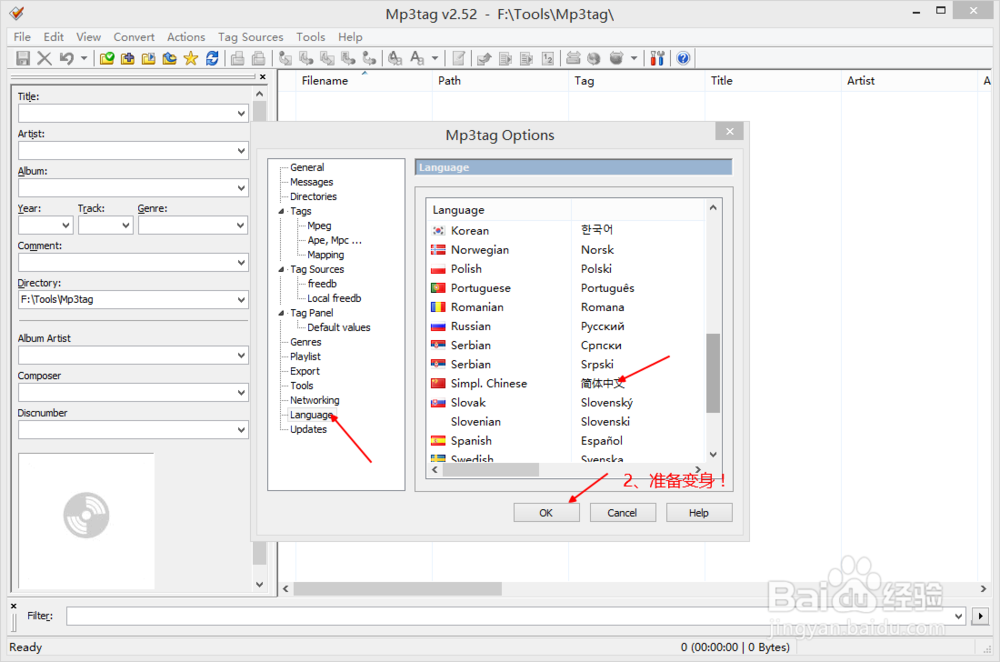
Task: Click the Undo arrow toolbar icon
Action: tap(66, 58)
